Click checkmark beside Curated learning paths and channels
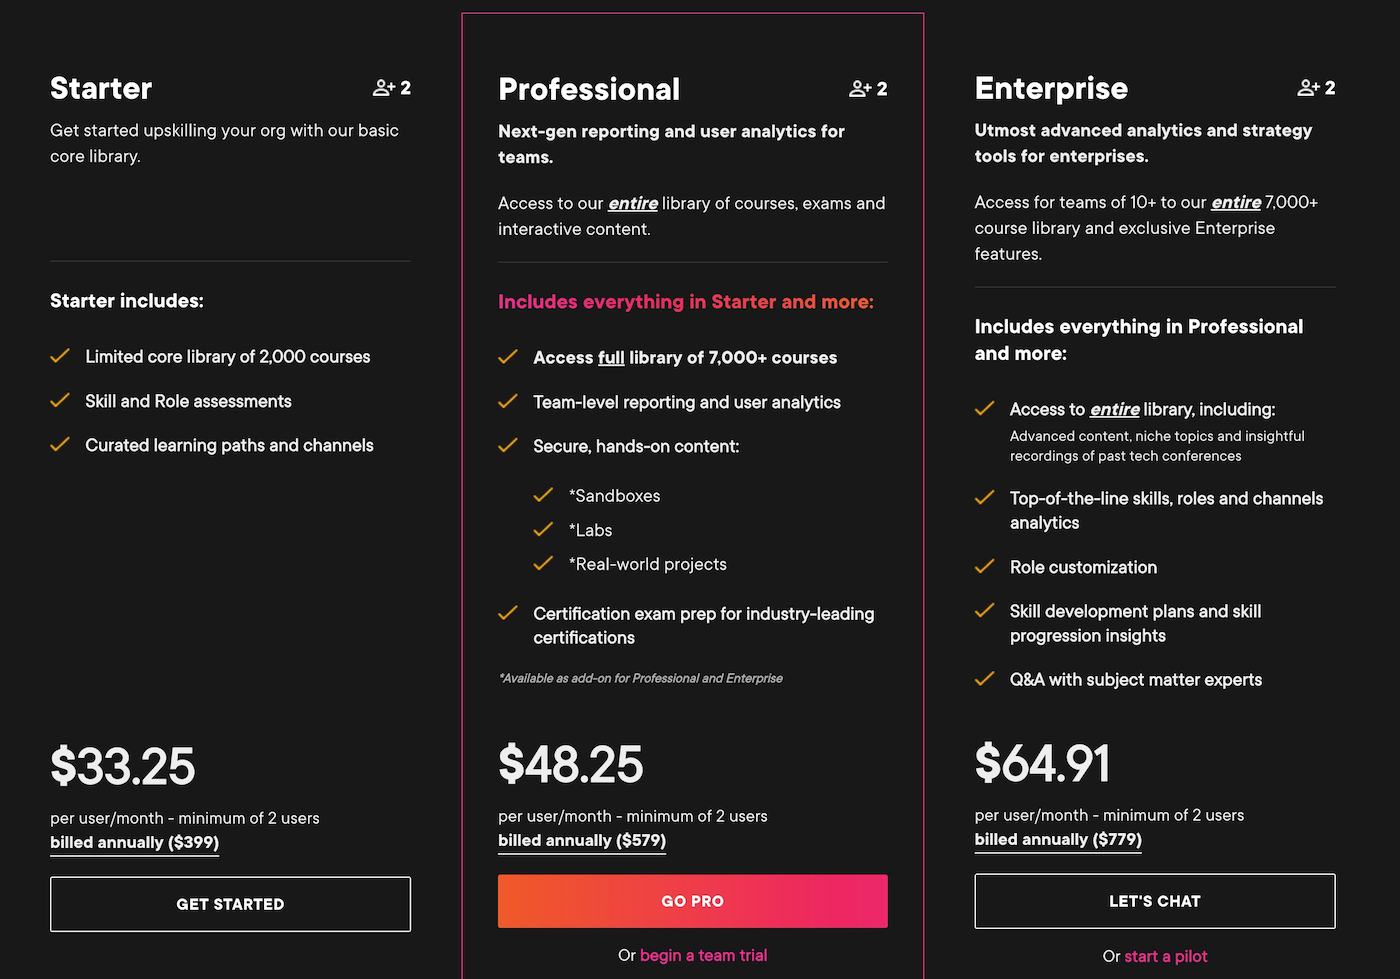Viewport: 1400px width, 979px height. click(60, 444)
